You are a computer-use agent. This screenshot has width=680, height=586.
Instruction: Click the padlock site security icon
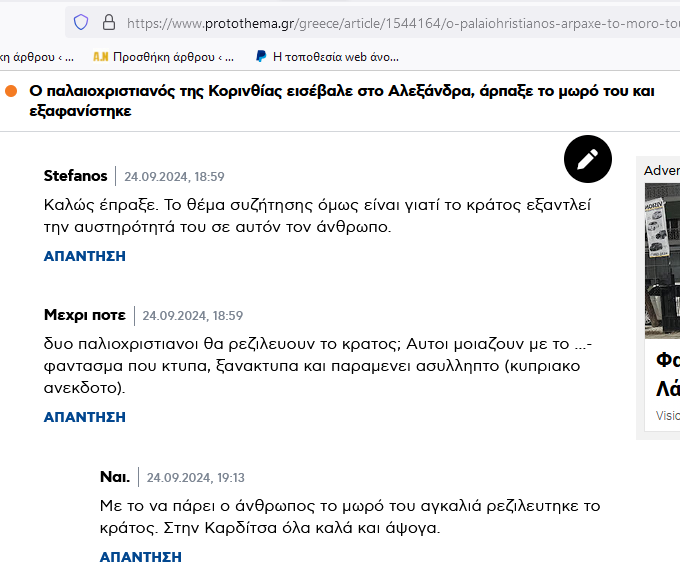[x=109, y=22]
